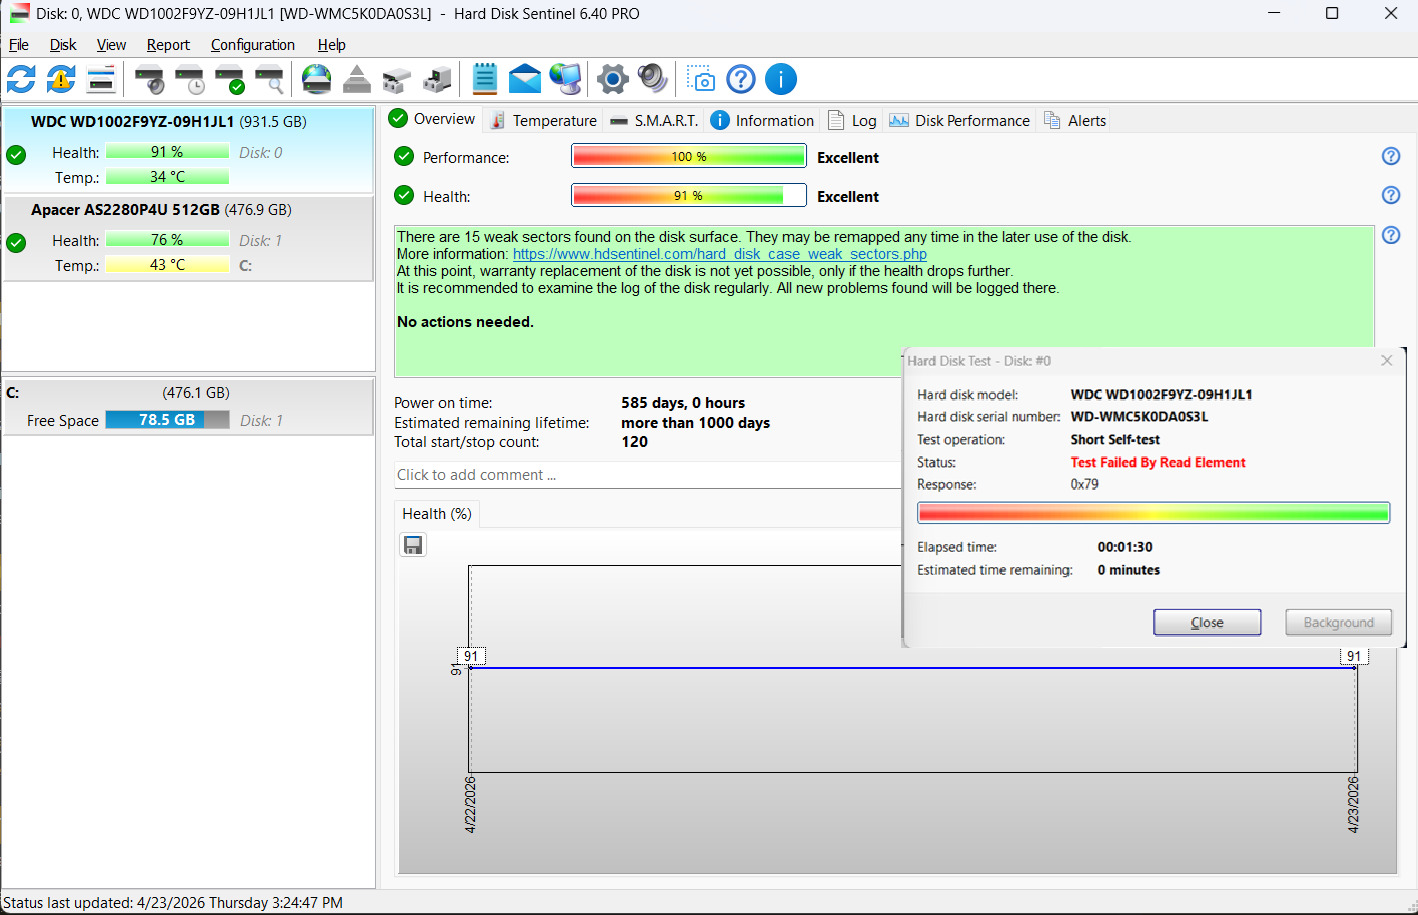
Task: Switch to the S.M.A.R.T. tab
Action: coord(653,120)
